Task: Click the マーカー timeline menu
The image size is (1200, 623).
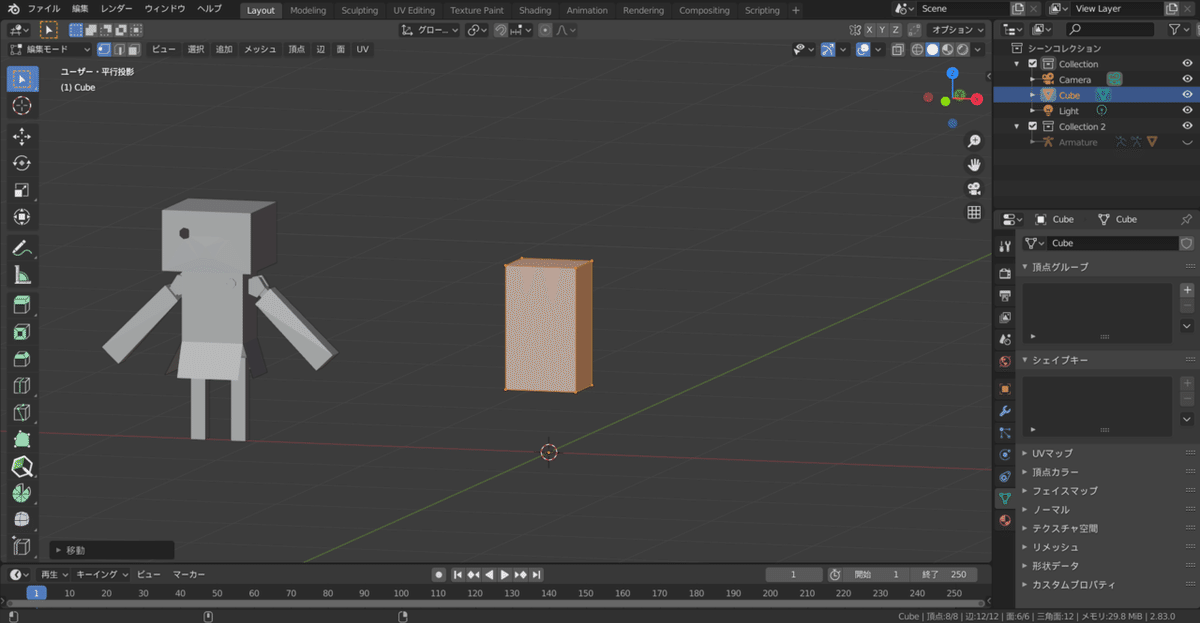Action: pyautogui.click(x=189, y=574)
